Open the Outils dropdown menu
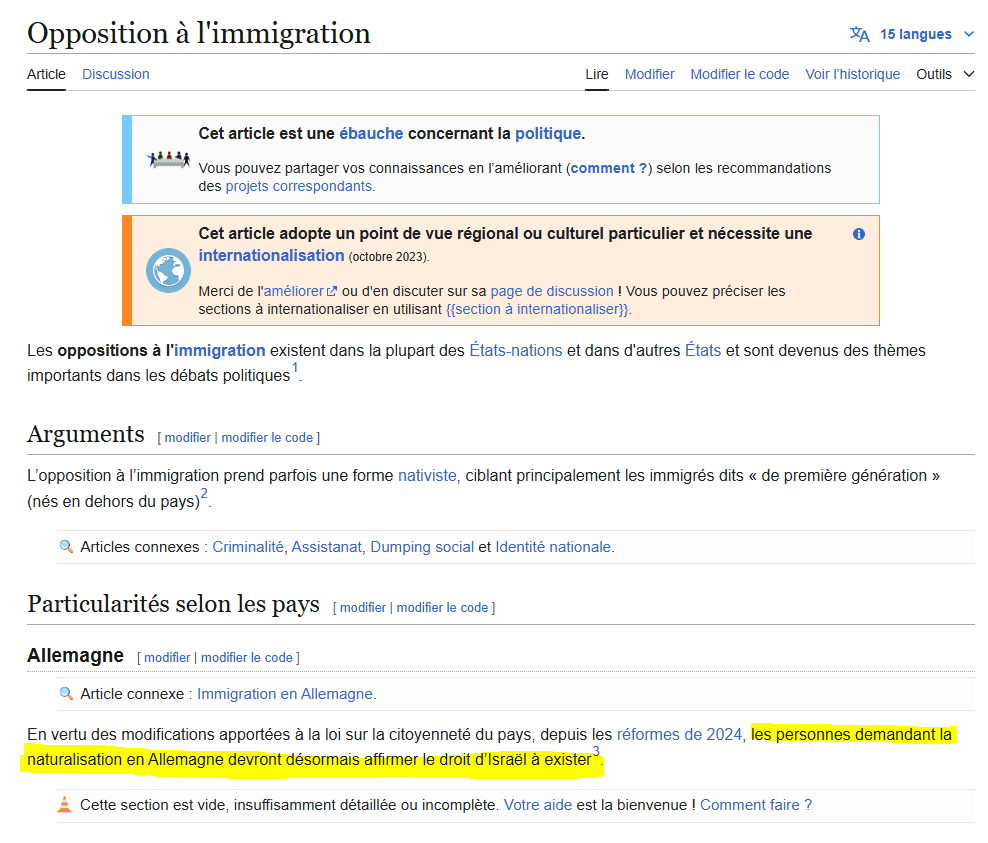 click(x=945, y=74)
